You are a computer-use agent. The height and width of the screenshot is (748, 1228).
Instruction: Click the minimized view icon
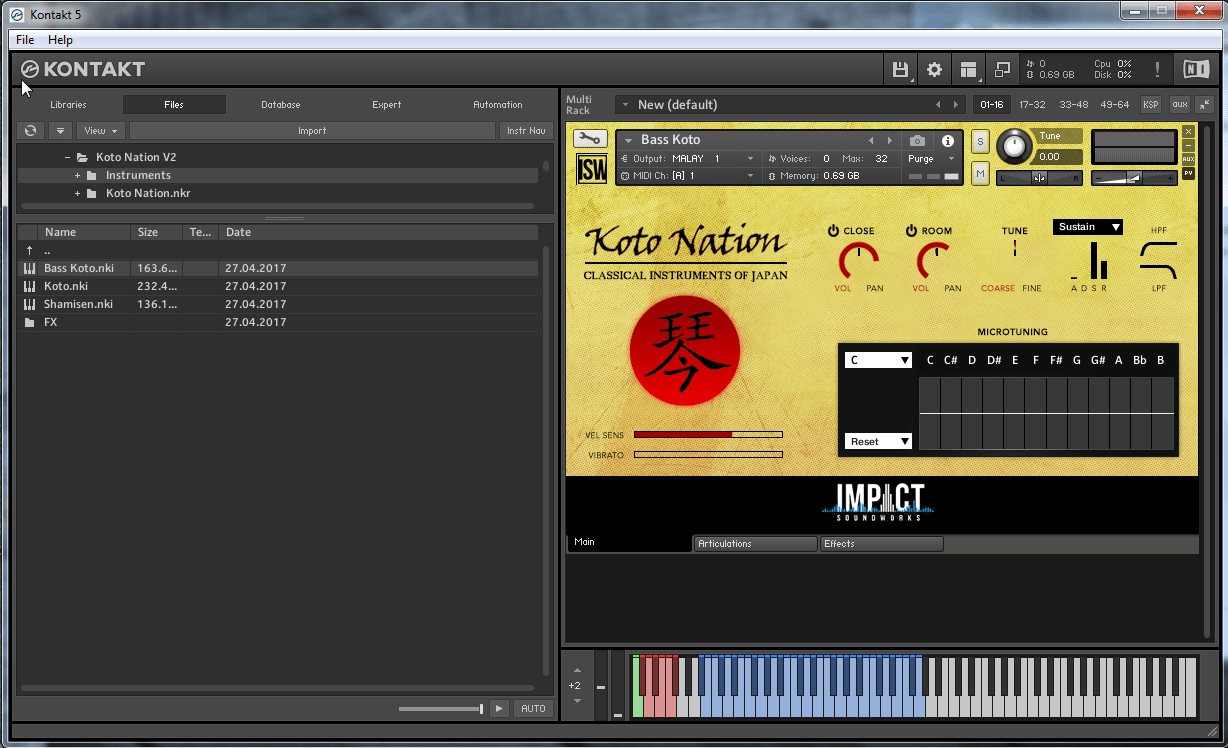point(1002,70)
